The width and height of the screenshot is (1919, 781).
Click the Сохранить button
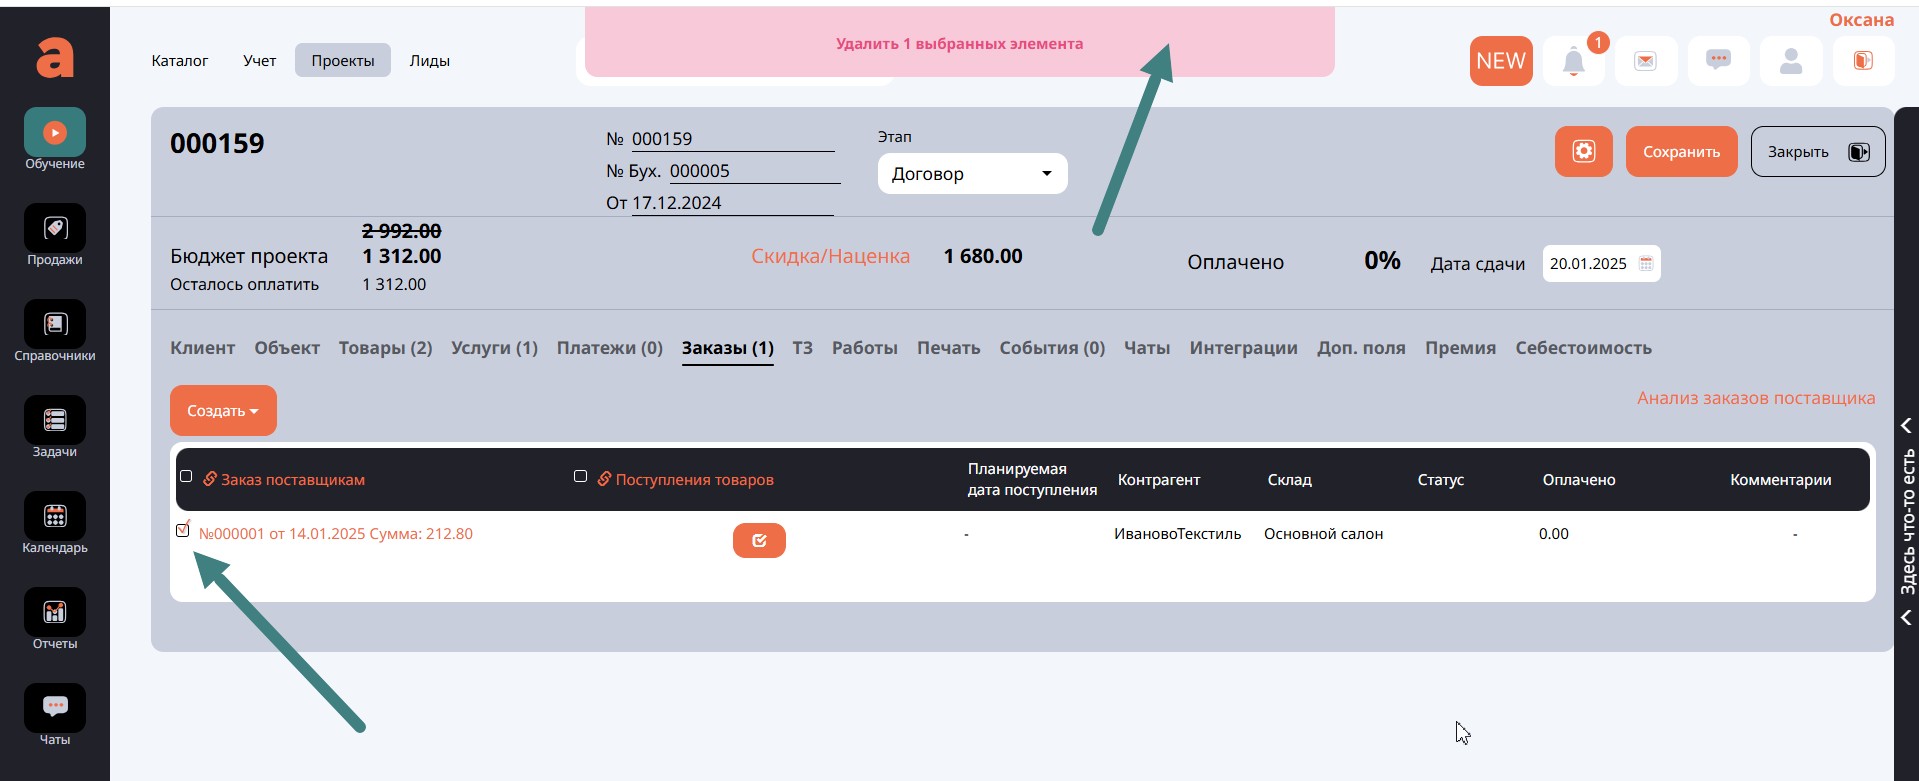[x=1681, y=152]
